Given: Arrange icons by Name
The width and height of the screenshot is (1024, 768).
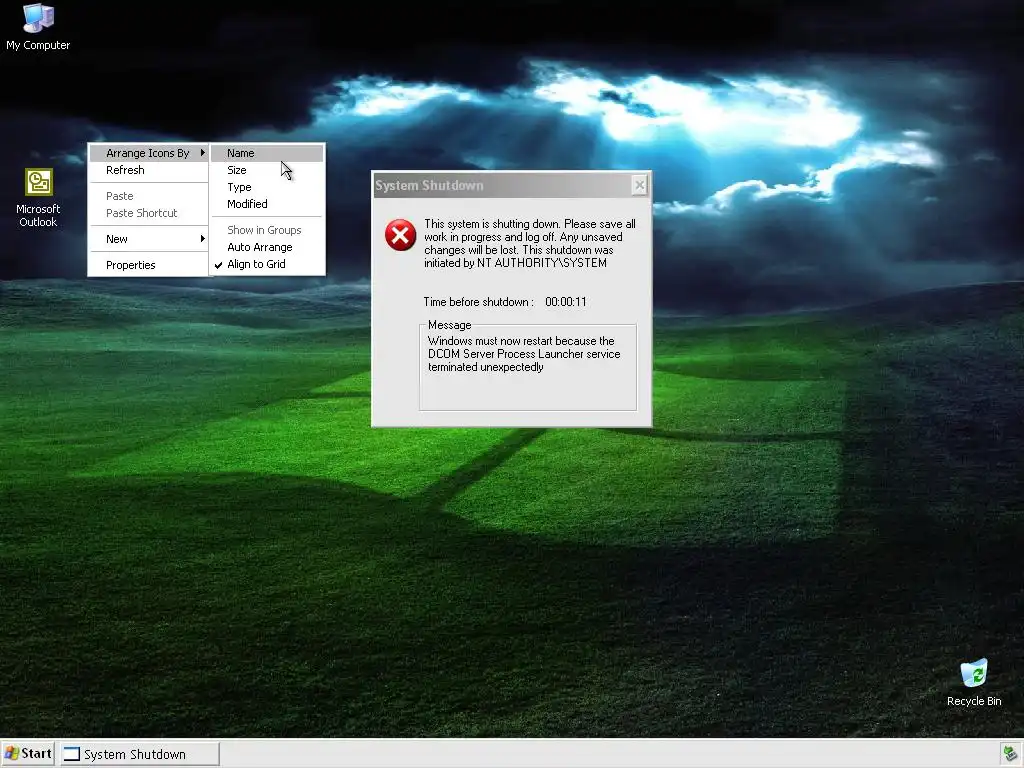Looking at the screenshot, I should (x=267, y=153).
